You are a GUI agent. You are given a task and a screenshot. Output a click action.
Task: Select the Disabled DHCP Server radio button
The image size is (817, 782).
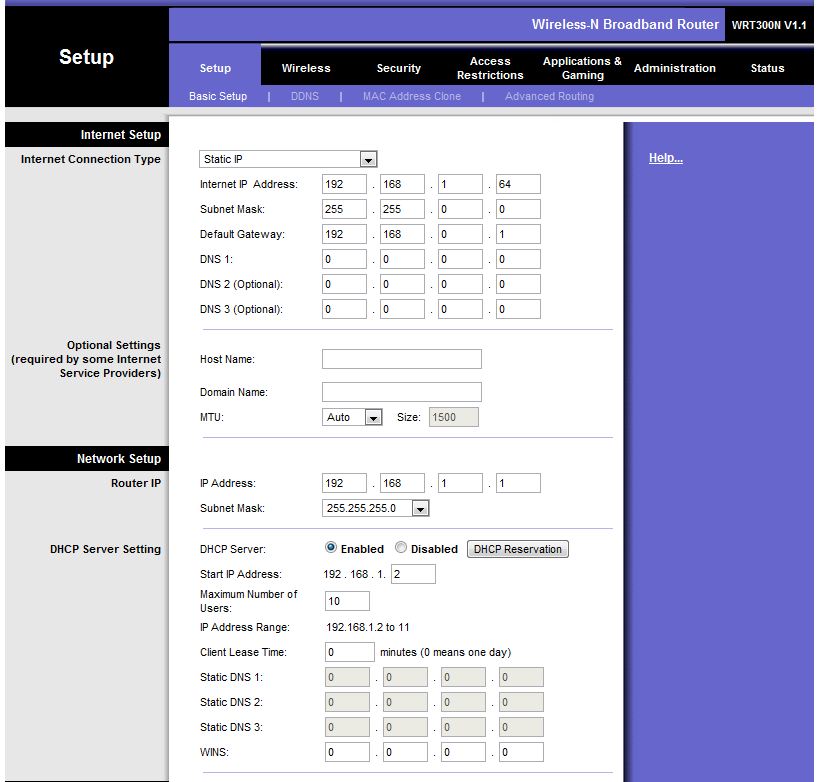click(401, 548)
